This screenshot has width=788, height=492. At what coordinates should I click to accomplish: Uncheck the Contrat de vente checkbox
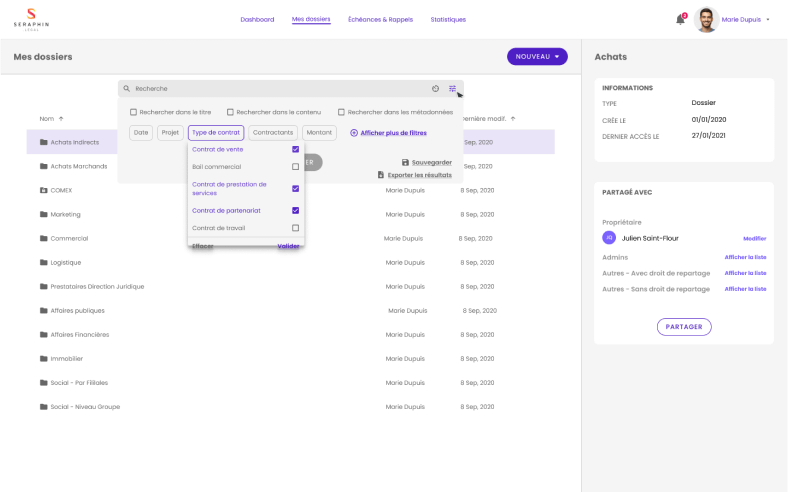(295, 149)
